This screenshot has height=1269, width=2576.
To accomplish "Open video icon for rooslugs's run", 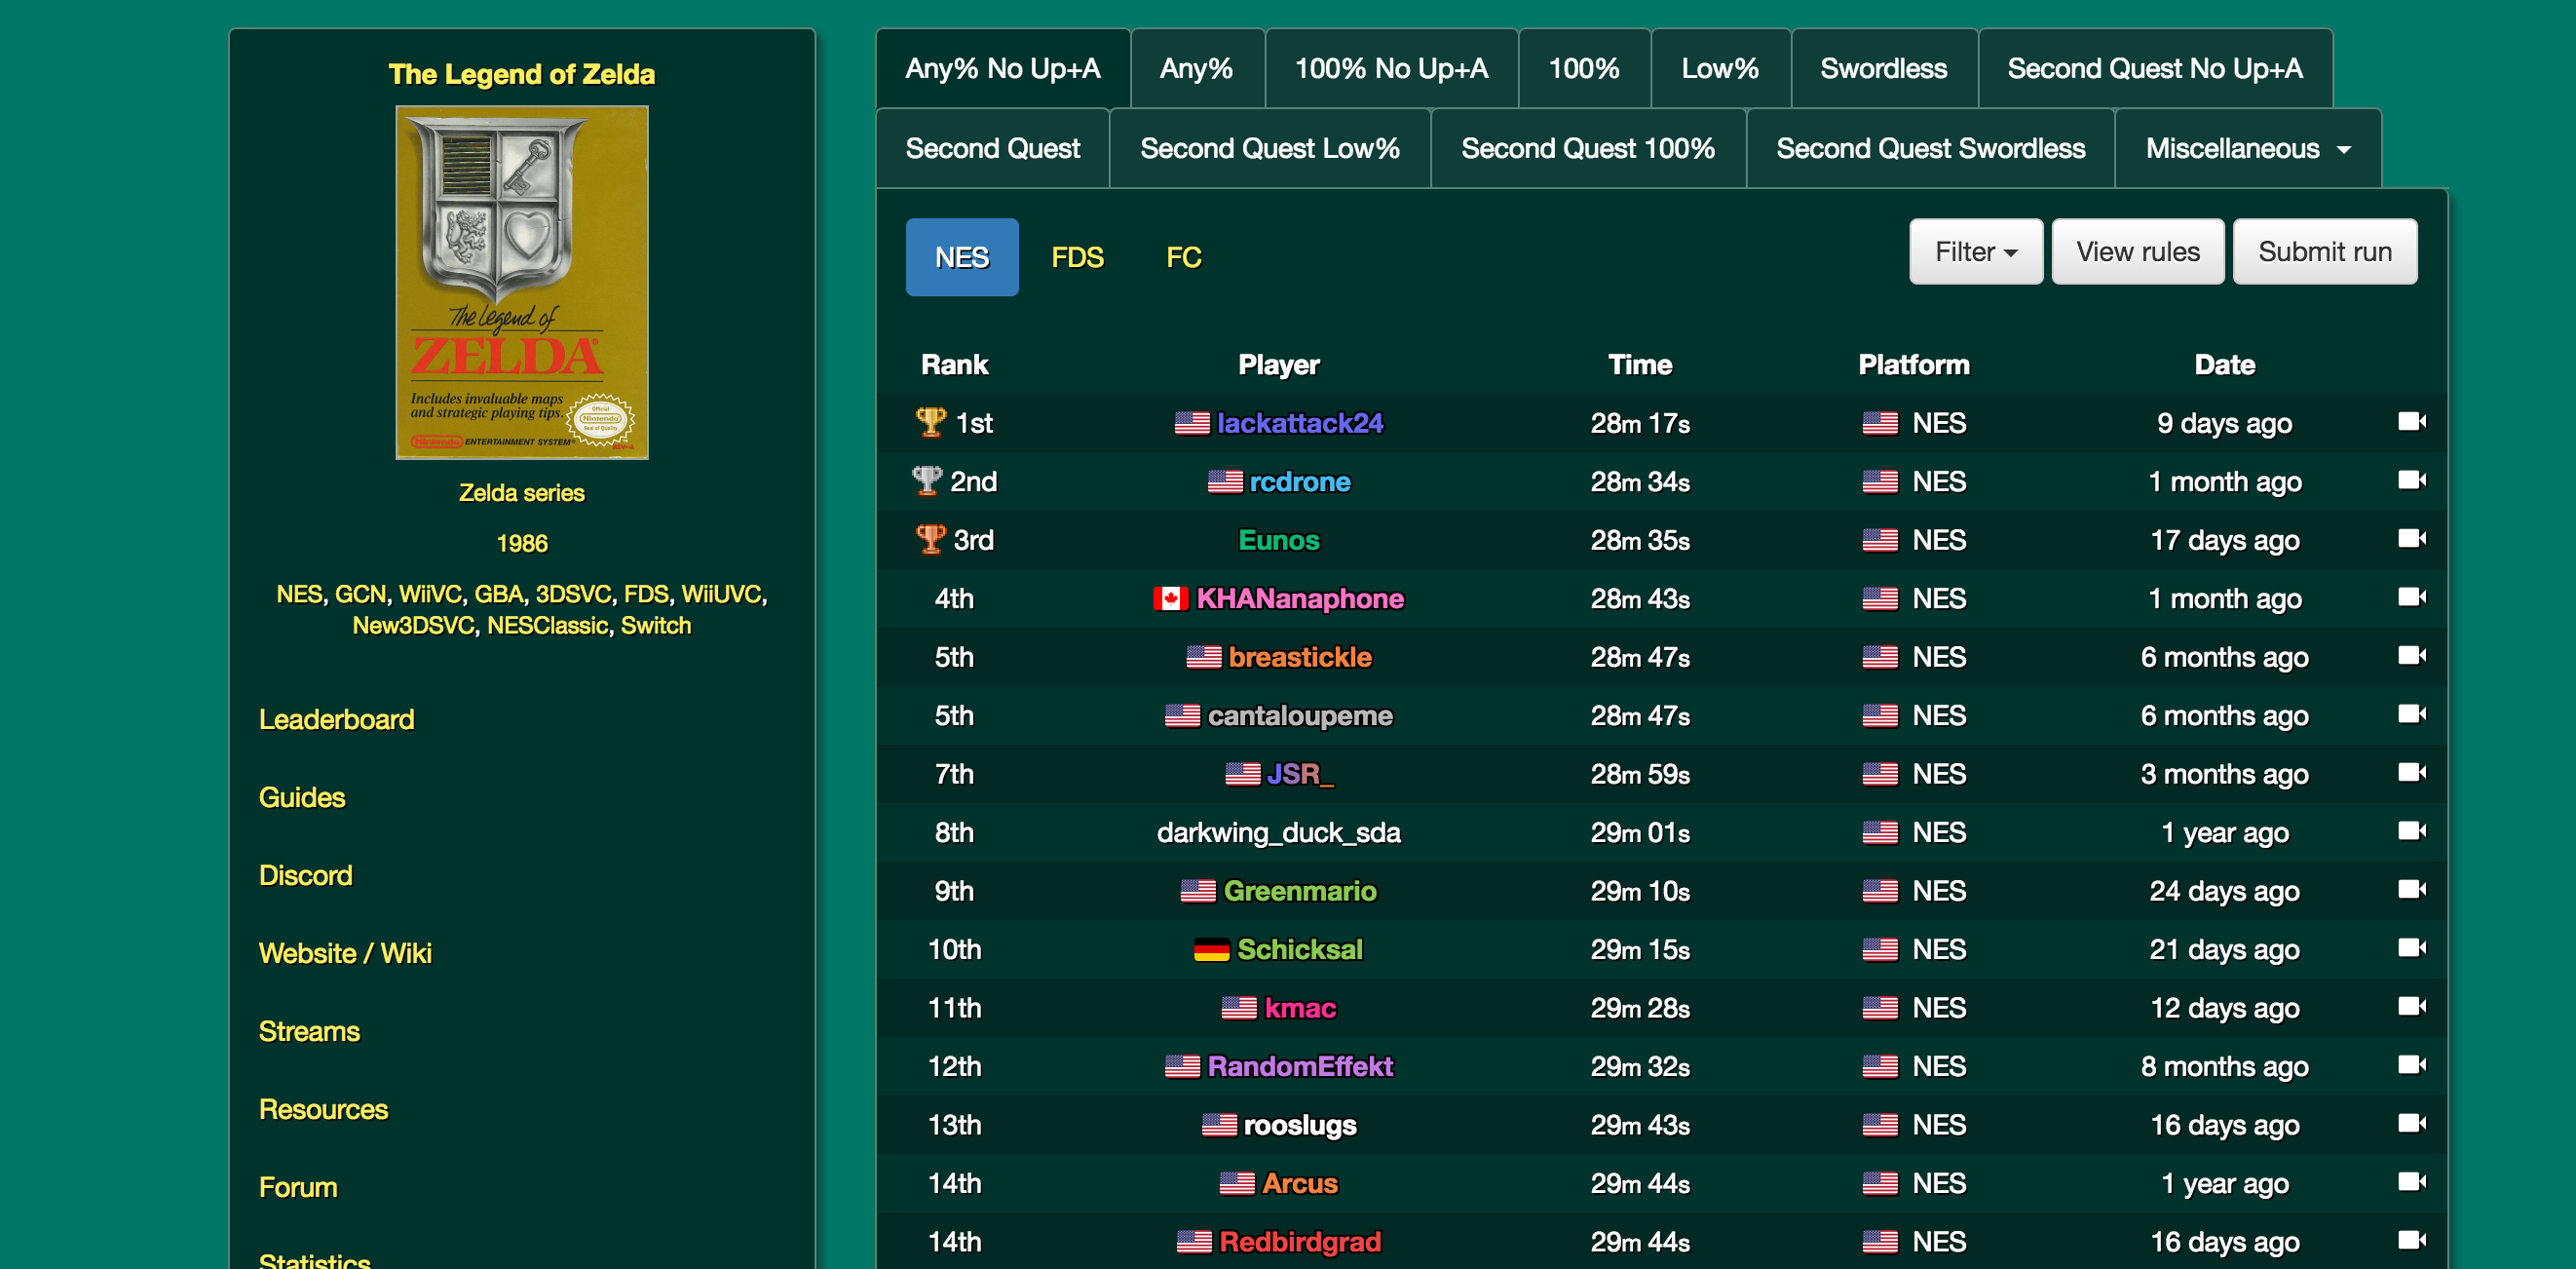I will tap(2411, 1124).
